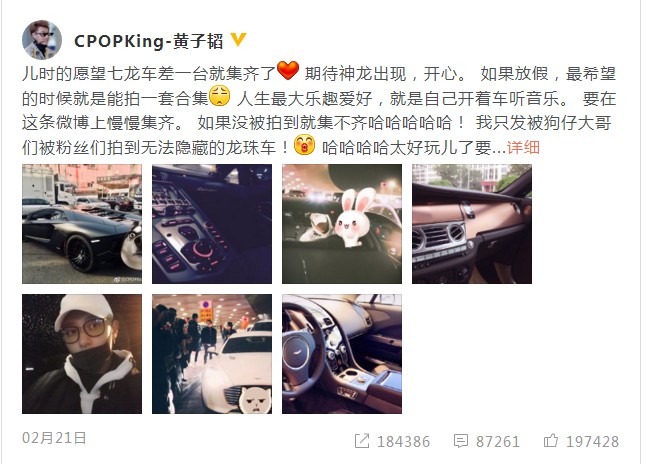Expand full post via 详细 link

523,148
